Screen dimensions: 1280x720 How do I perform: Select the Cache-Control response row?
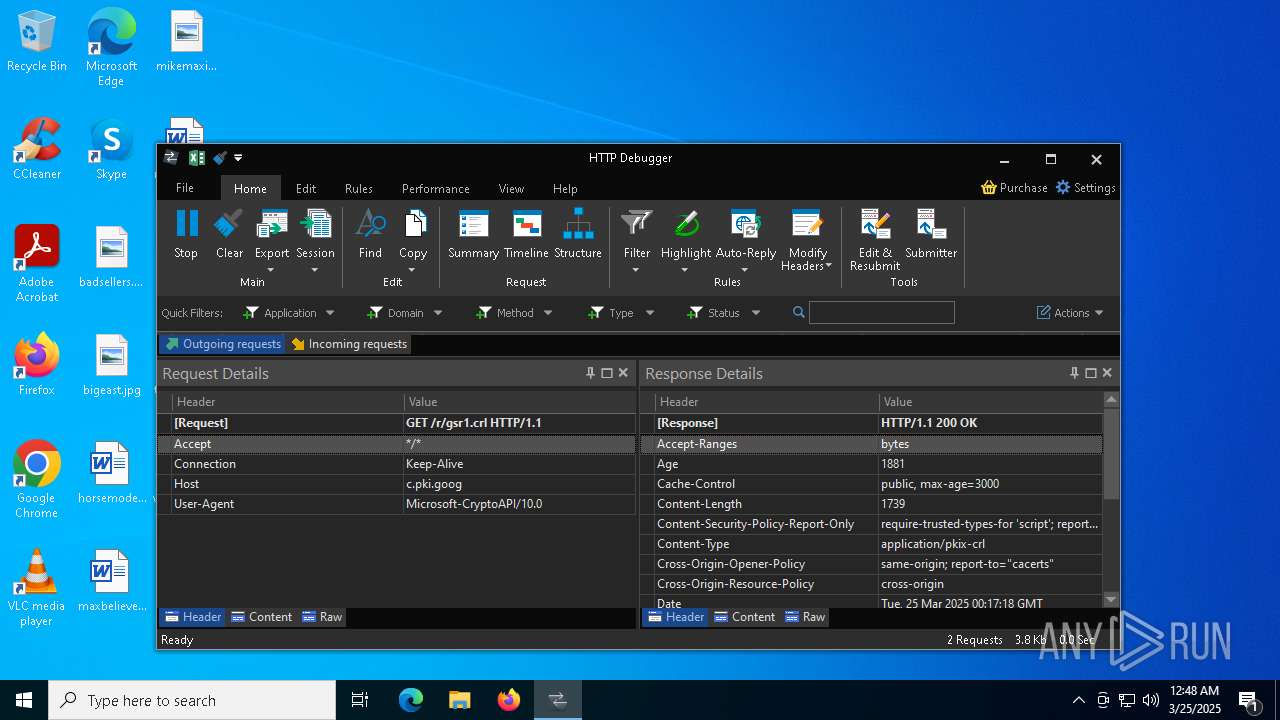point(871,484)
